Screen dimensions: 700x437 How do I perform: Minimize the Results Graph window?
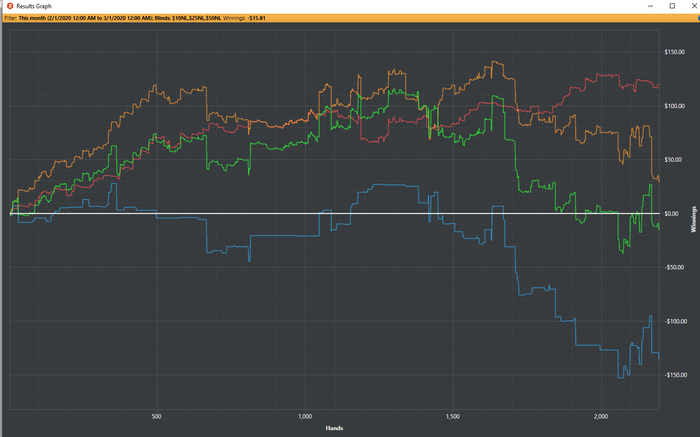(x=650, y=6)
